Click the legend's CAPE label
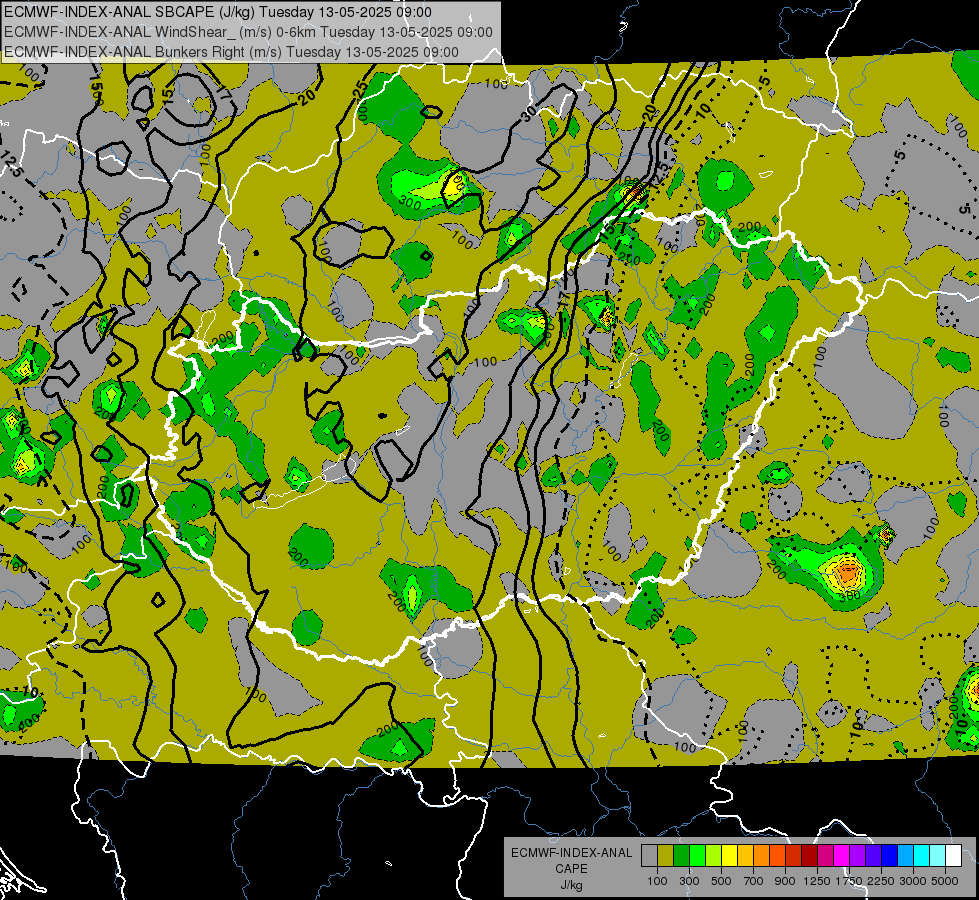Viewport: 979px width, 900px height. (x=571, y=869)
